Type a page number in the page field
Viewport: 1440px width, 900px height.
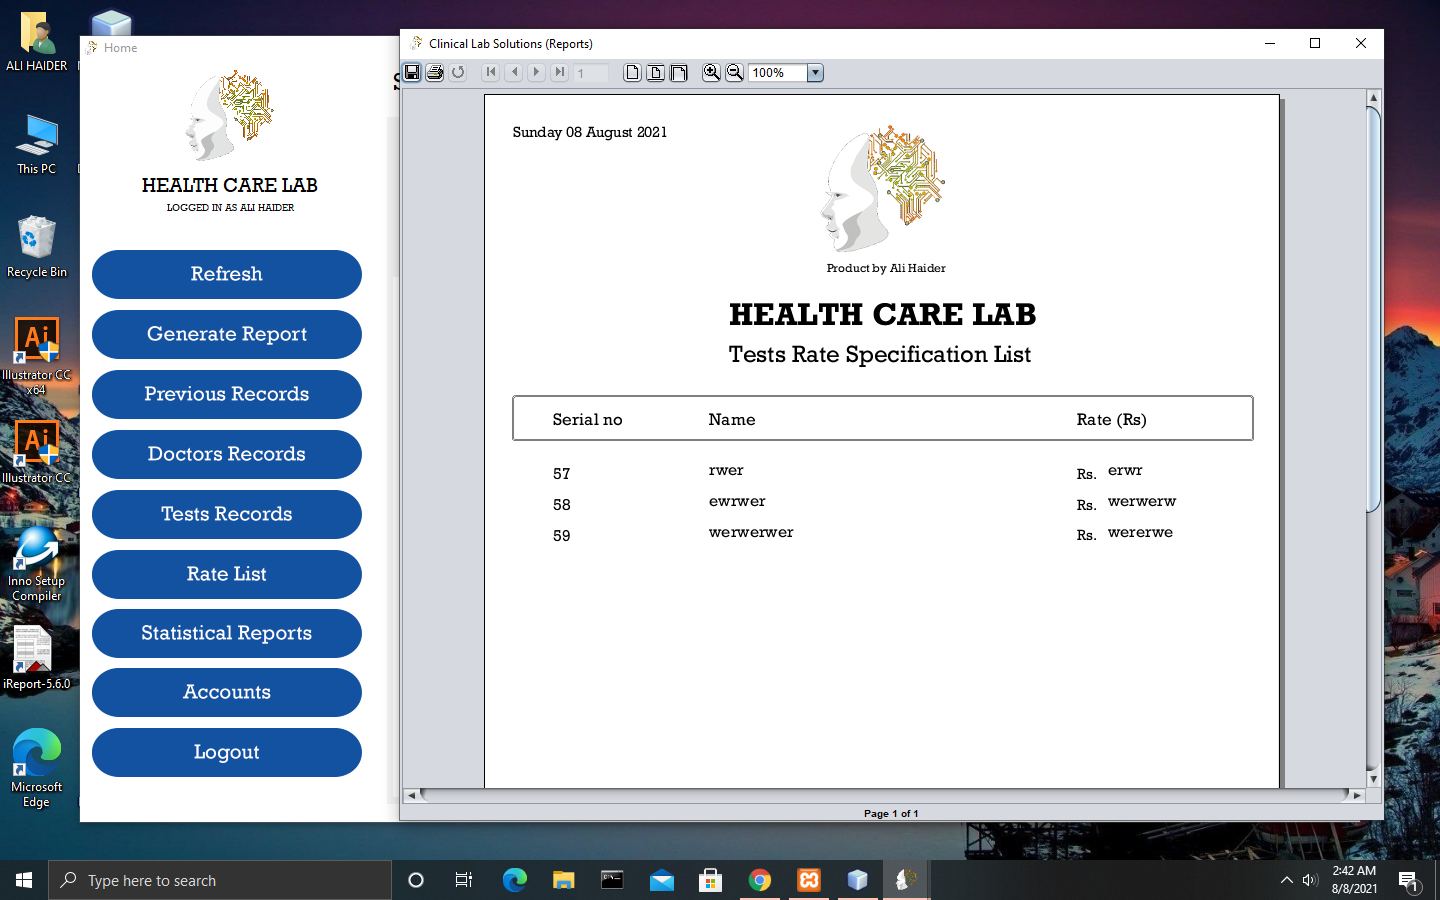point(590,72)
